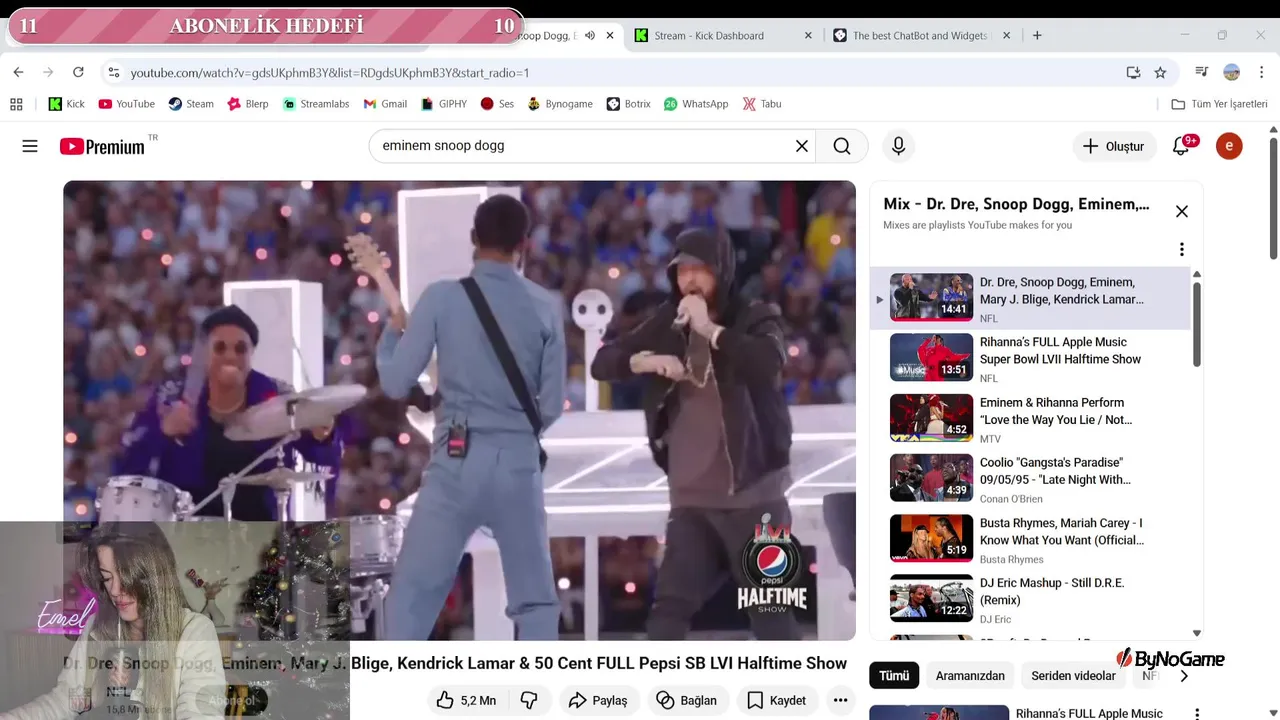Dislike the video
1280x720 pixels.
point(530,700)
